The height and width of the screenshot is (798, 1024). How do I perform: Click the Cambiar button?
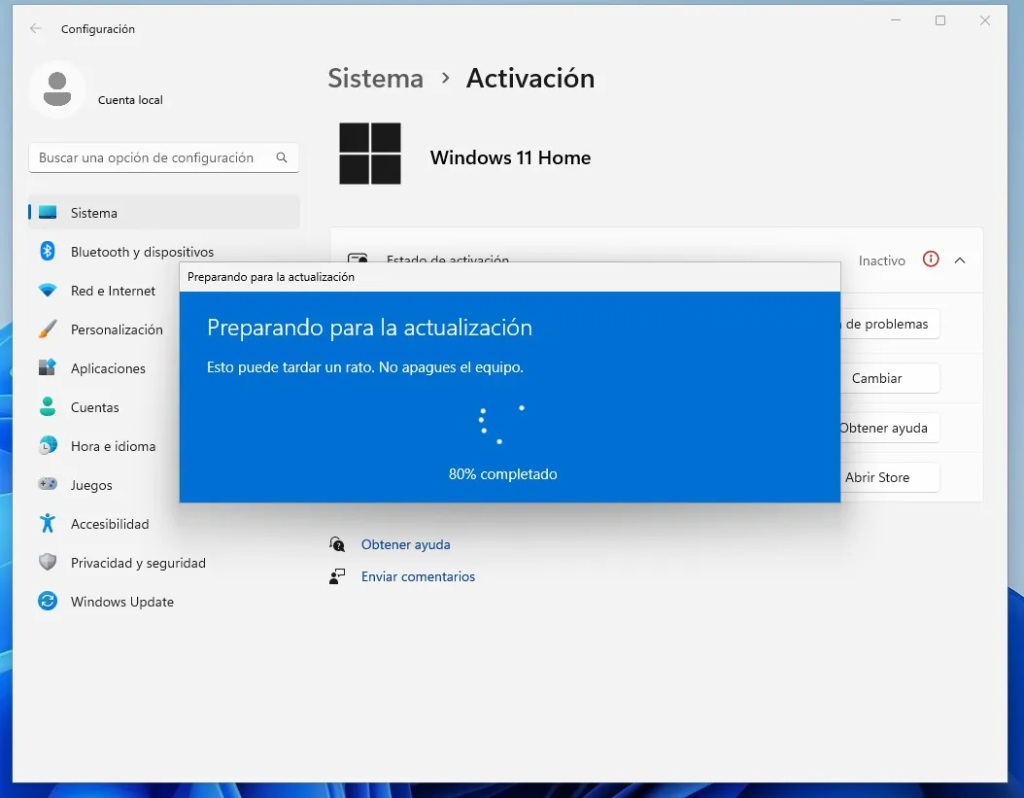[x=889, y=378]
